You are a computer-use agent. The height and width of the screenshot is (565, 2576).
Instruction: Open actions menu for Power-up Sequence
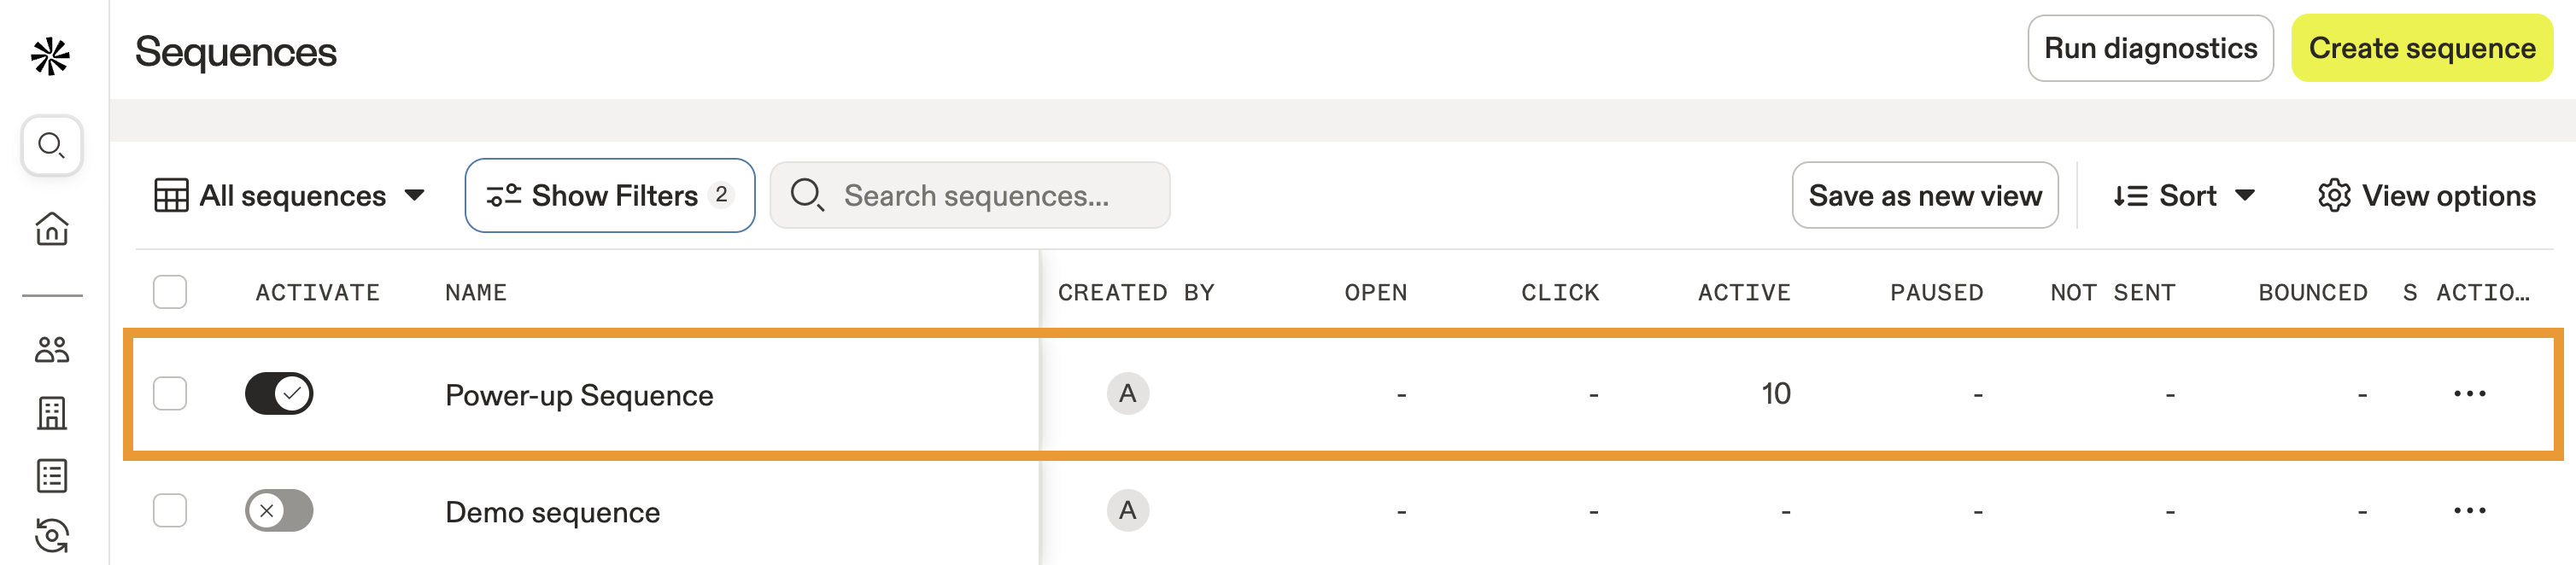coord(2468,394)
